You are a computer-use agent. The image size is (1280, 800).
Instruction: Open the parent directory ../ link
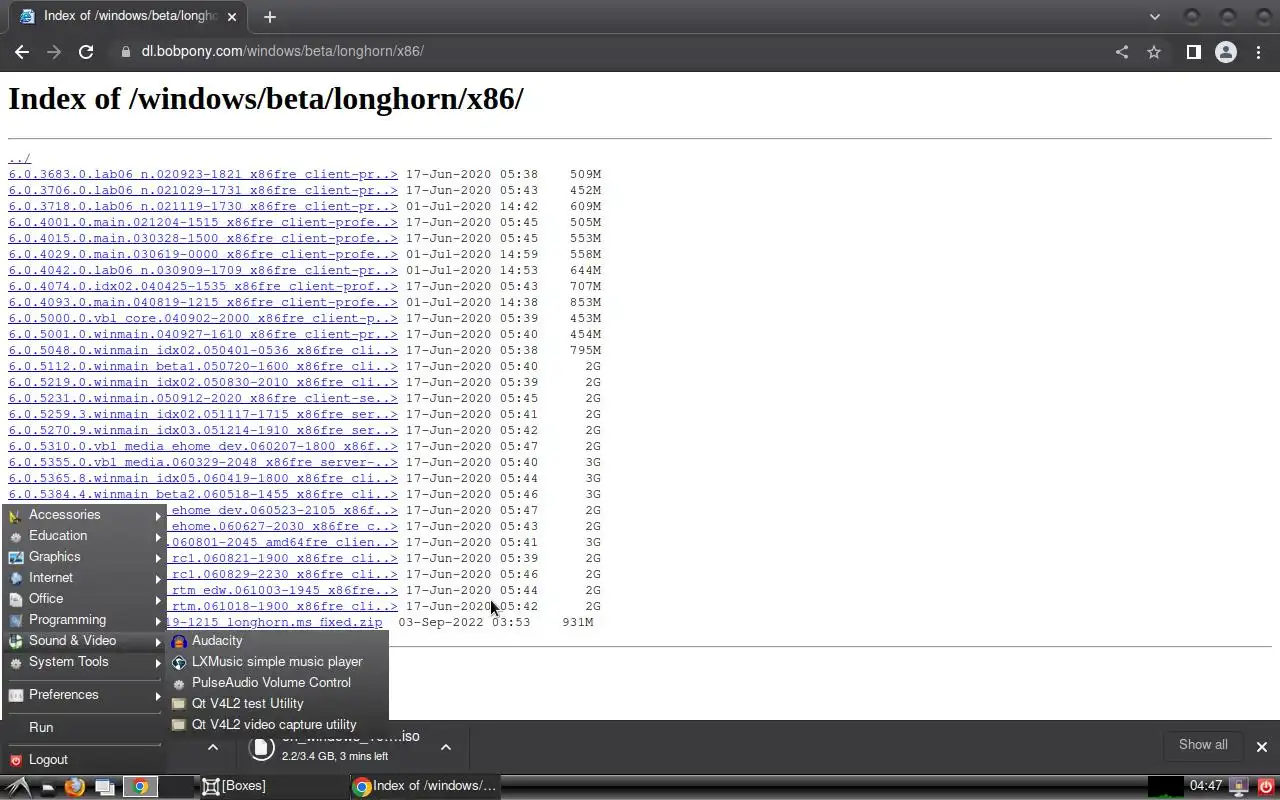pyautogui.click(x=20, y=158)
